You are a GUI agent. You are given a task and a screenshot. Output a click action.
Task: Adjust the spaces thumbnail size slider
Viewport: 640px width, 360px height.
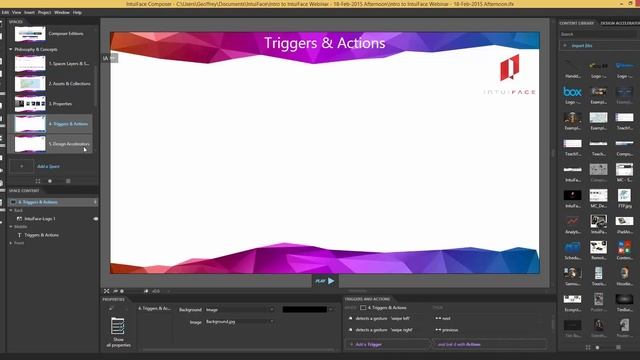point(50,181)
